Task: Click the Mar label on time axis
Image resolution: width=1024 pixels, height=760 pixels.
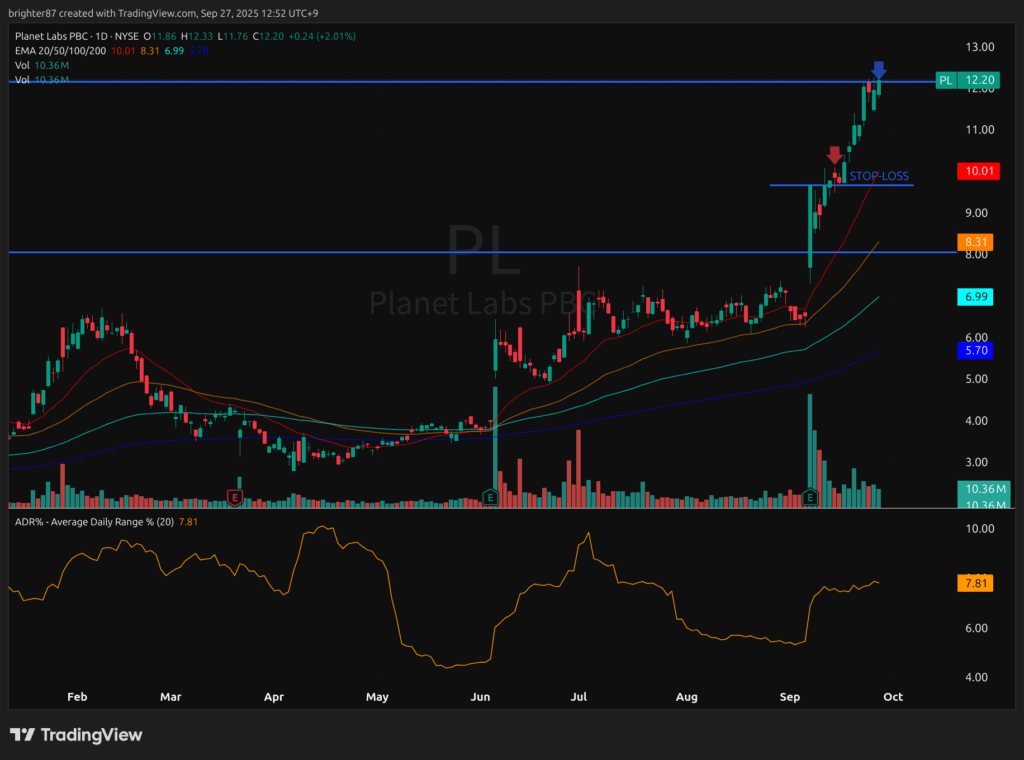Action: (x=170, y=697)
